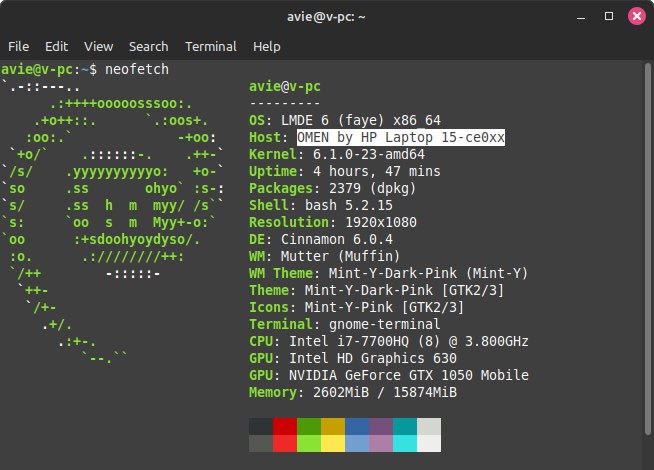Open the File menu
This screenshot has width=654, height=470.
point(18,46)
